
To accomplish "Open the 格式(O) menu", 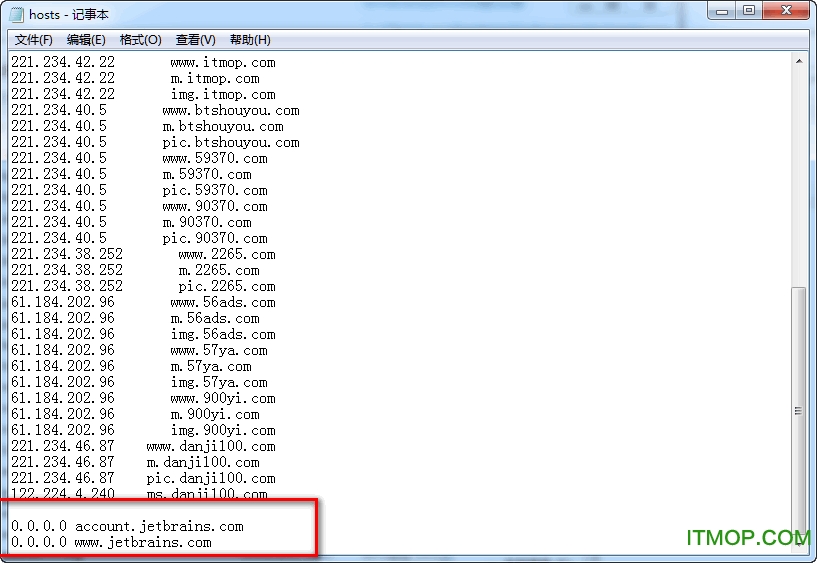I will click(x=140, y=40).
